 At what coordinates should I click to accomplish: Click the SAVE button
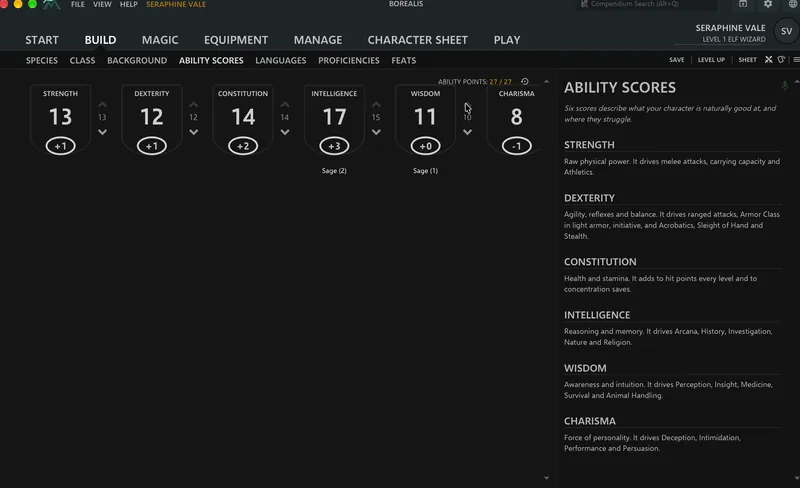click(677, 60)
